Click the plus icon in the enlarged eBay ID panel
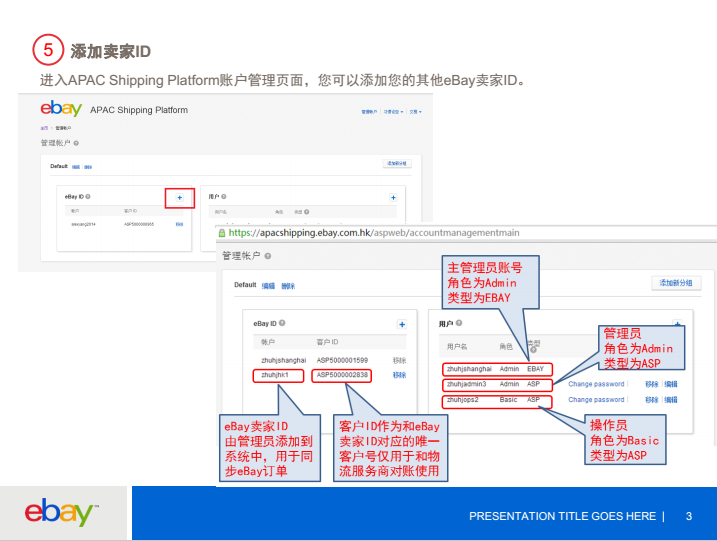 click(402, 324)
